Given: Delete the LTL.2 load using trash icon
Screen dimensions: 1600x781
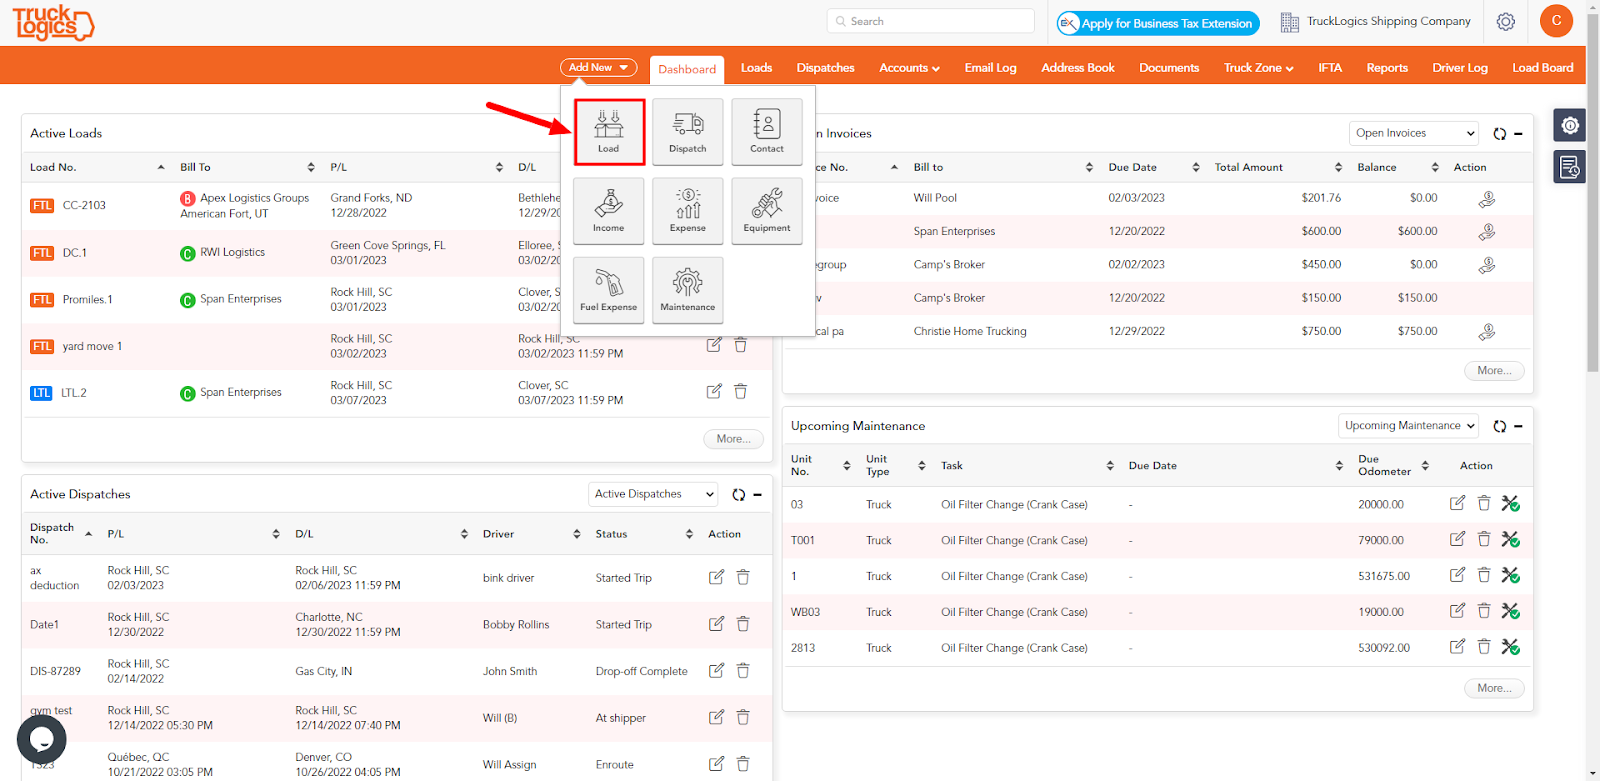Looking at the screenshot, I should click(x=740, y=392).
